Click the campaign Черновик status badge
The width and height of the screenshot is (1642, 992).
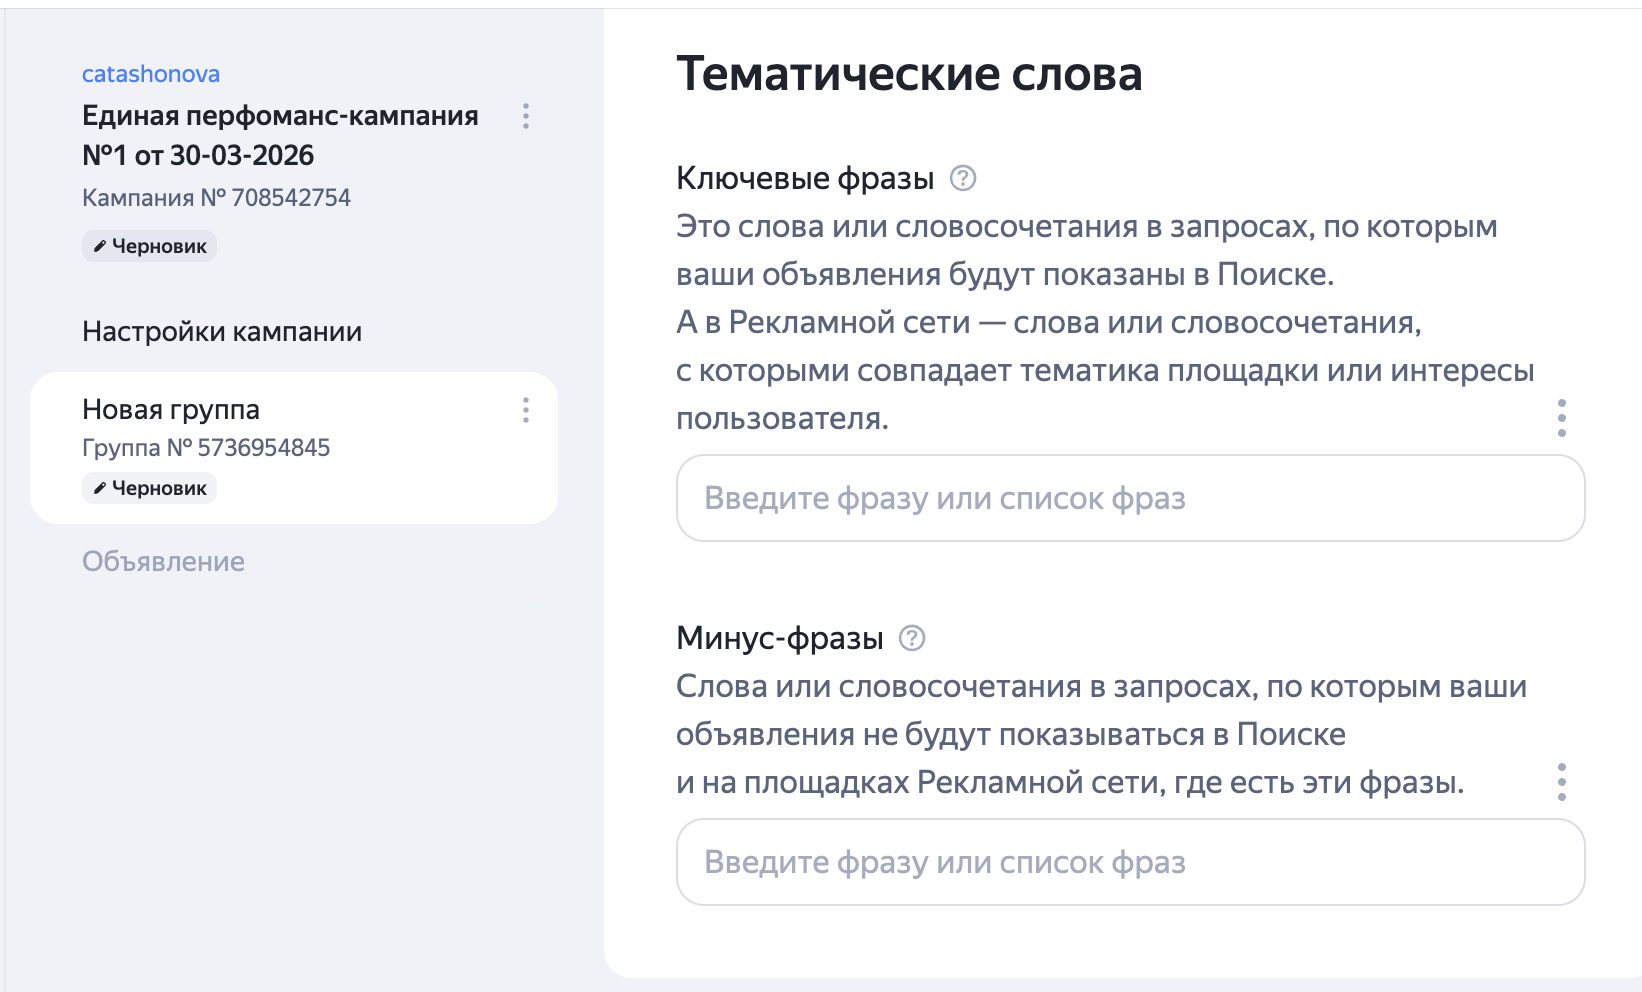coord(149,245)
